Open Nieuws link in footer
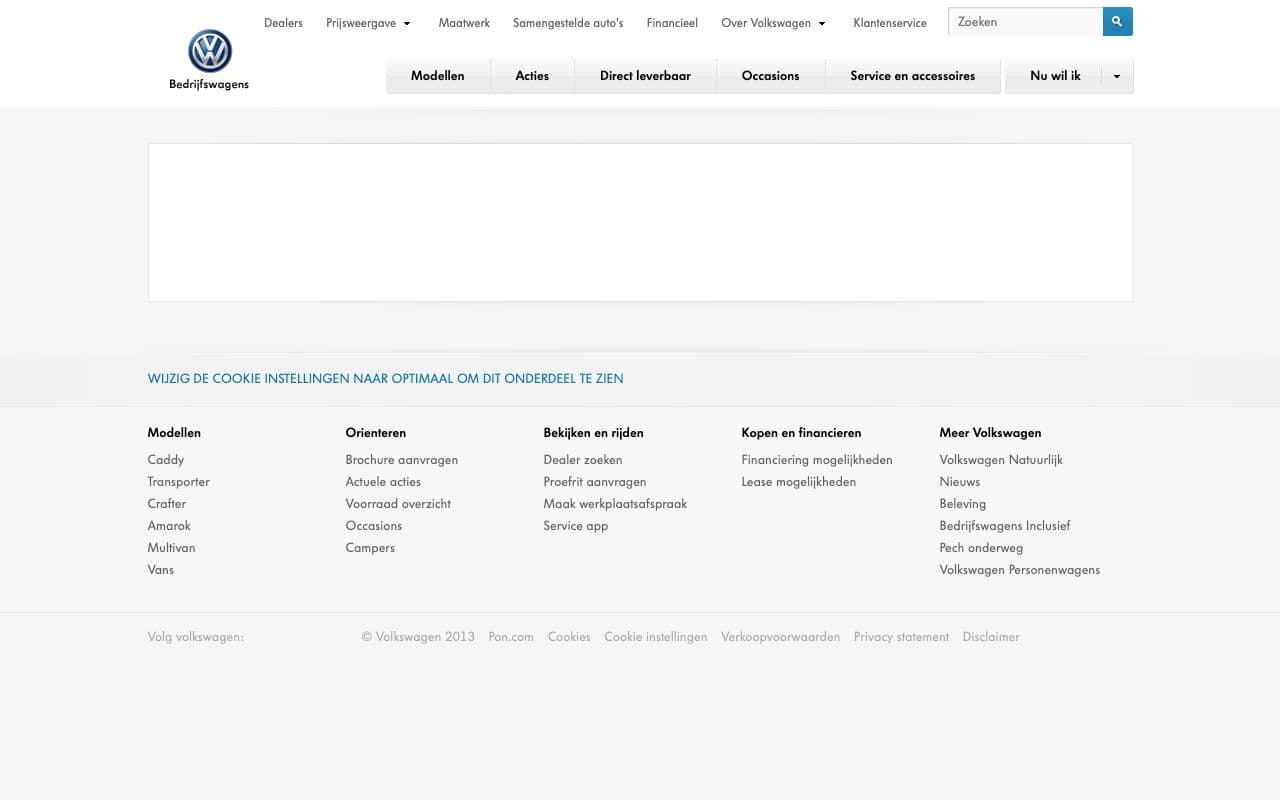Viewport: 1280px width, 800px height. pos(960,482)
